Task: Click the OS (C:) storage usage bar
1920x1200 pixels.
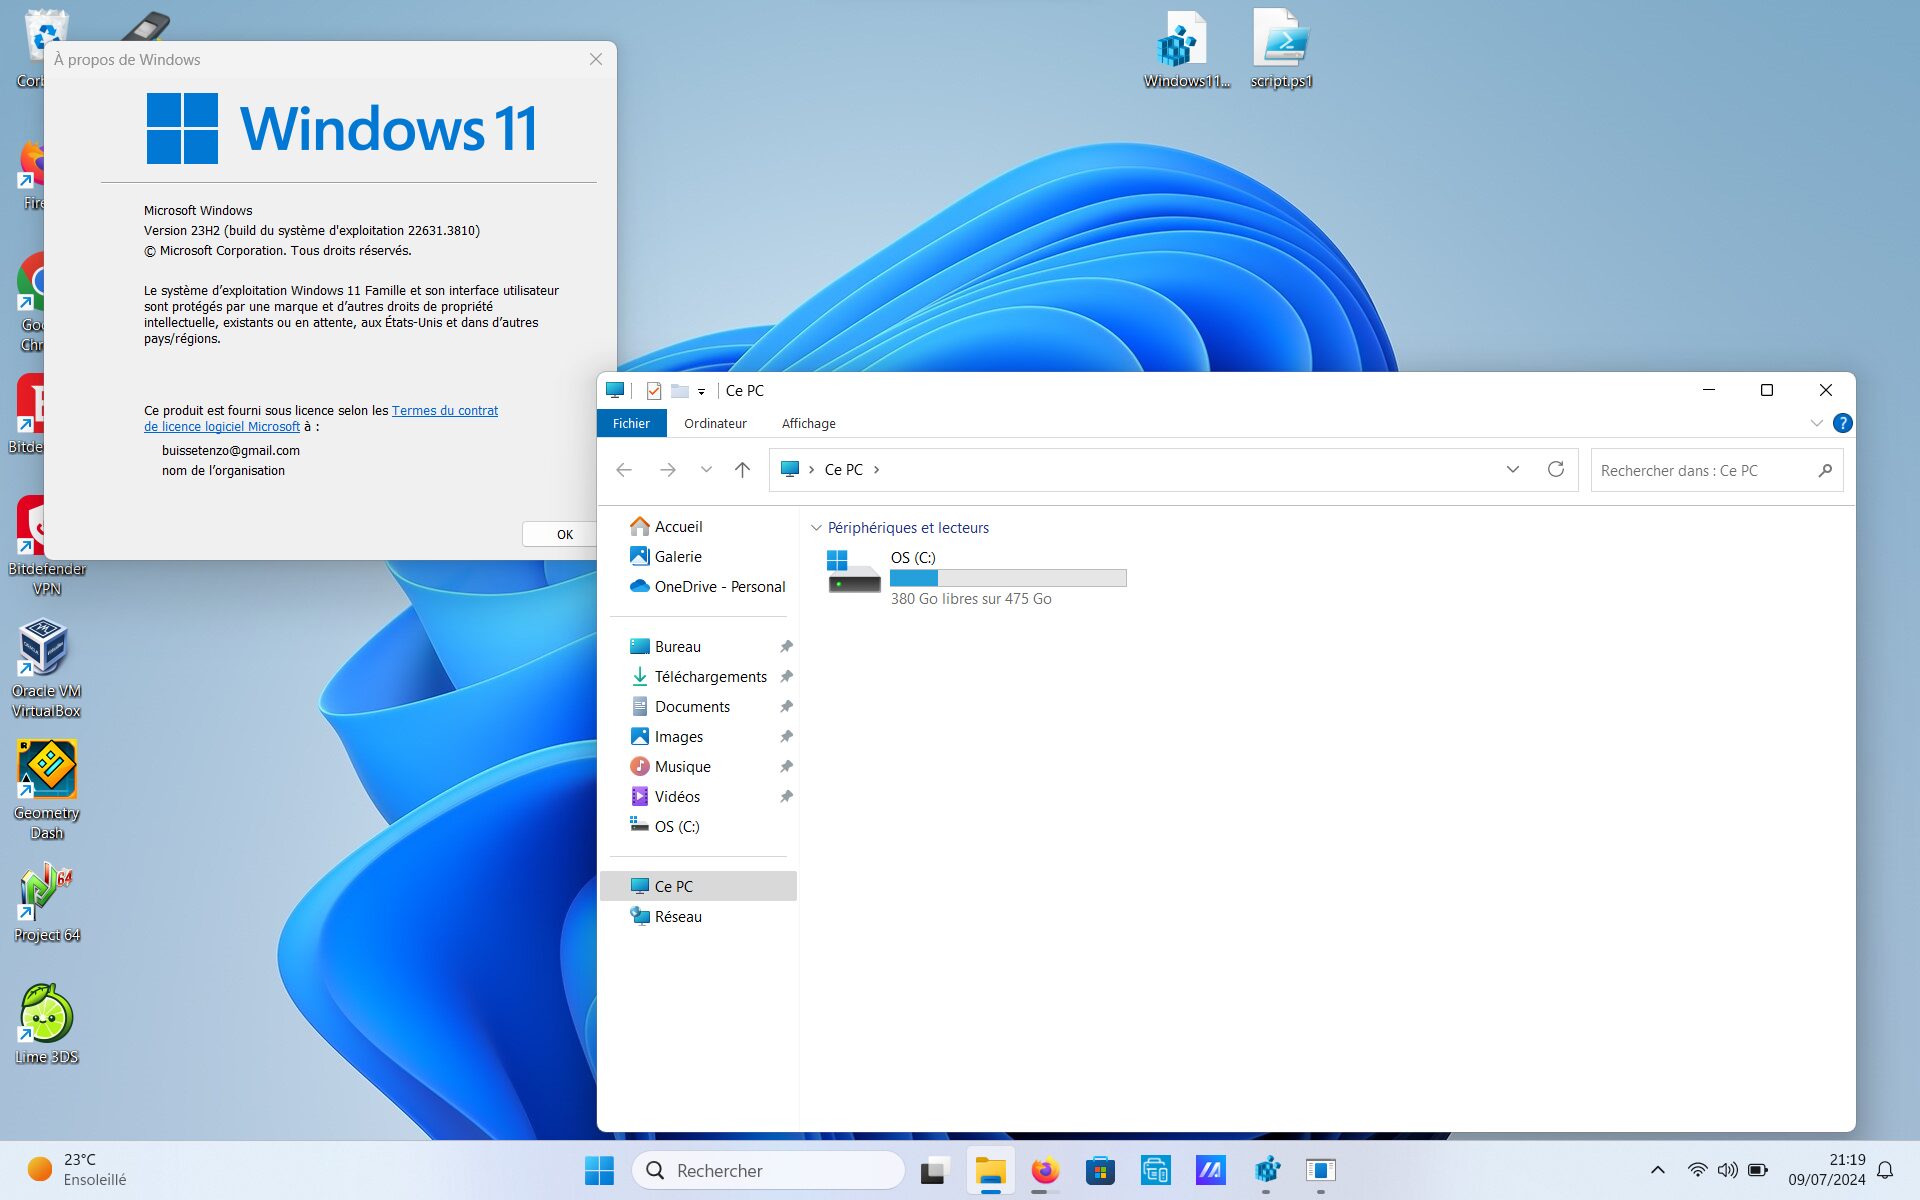Action: click(x=1008, y=578)
